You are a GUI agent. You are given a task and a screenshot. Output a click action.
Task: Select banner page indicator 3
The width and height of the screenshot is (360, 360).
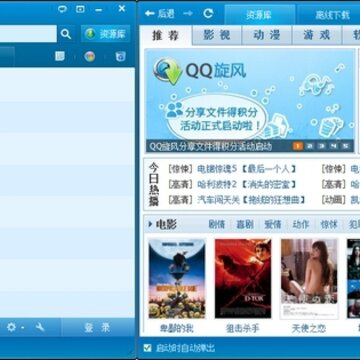321,146
